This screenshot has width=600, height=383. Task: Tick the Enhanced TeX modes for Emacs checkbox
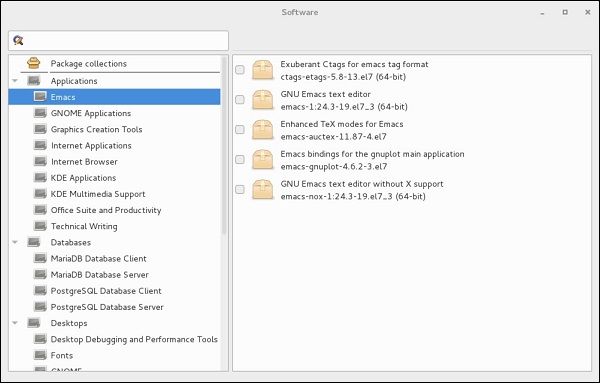(x=240, y=129)
